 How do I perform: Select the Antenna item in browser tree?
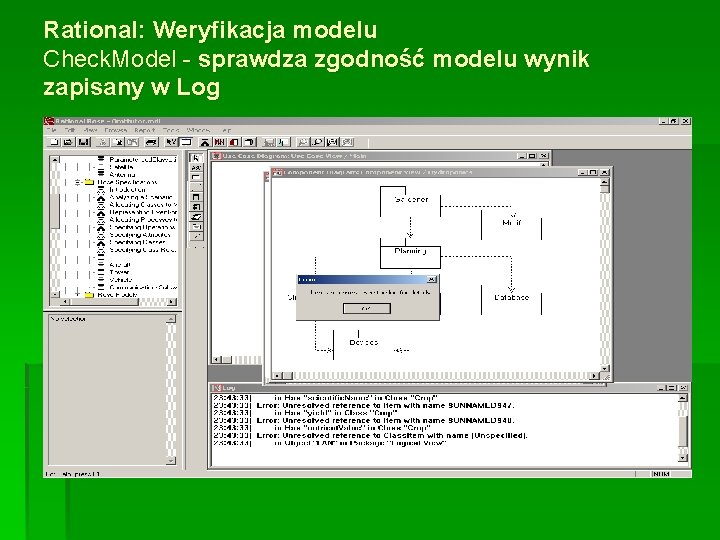[x=123, y=174]
